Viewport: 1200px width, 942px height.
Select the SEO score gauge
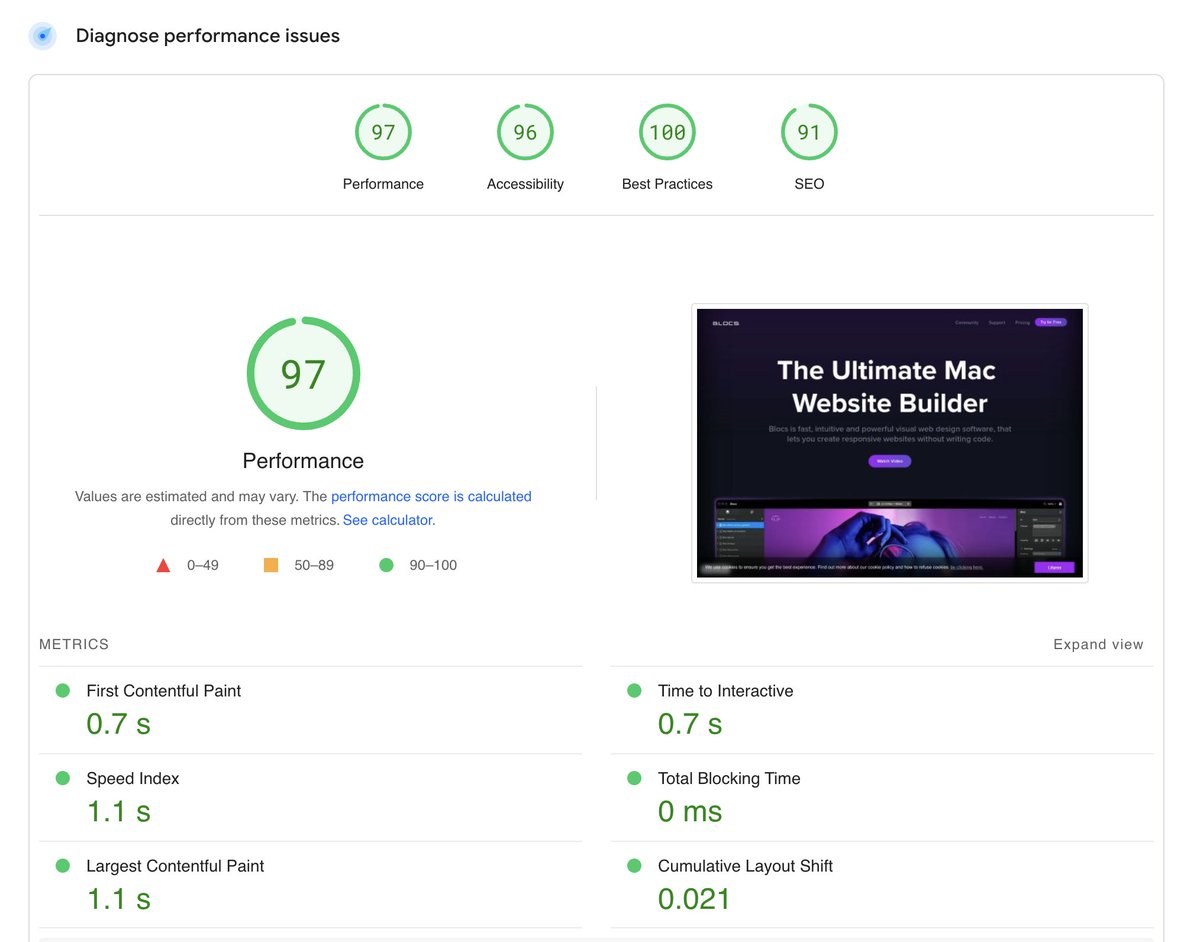click(x=809, y=131)
